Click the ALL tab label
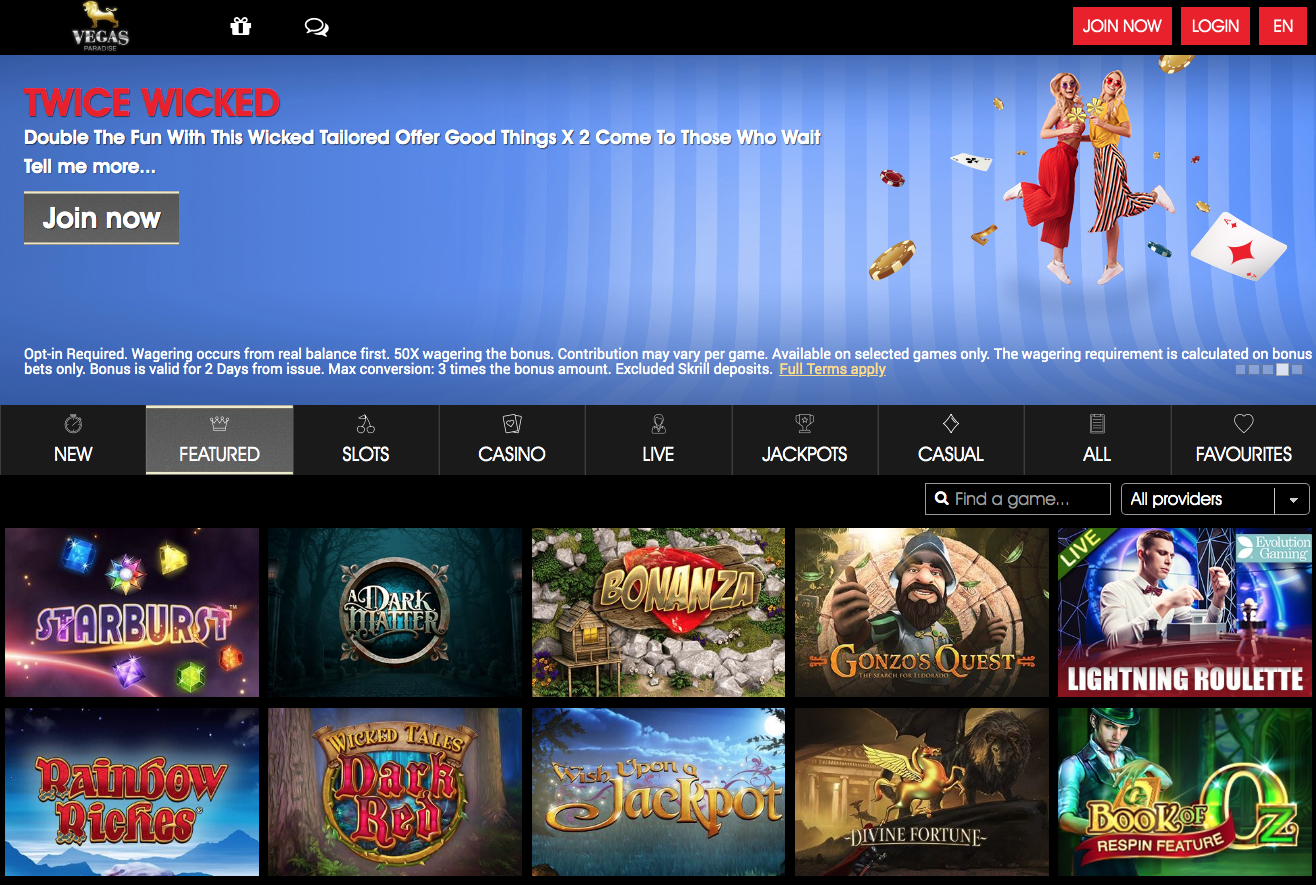The image size is (1316, 885). [x=1097, y=454]
